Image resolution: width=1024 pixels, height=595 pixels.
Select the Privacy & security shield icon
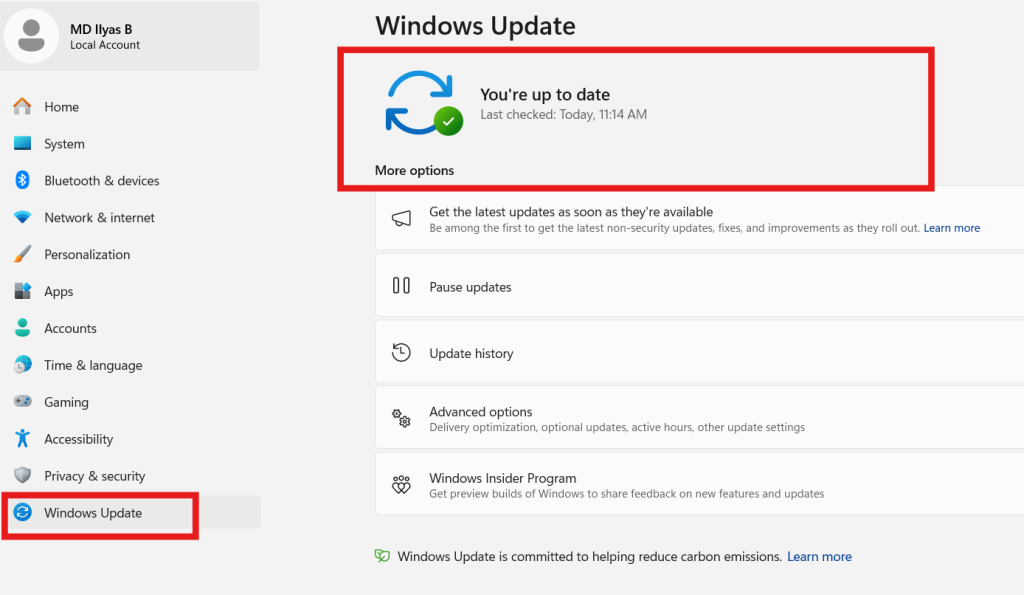(x=20, y=475)
